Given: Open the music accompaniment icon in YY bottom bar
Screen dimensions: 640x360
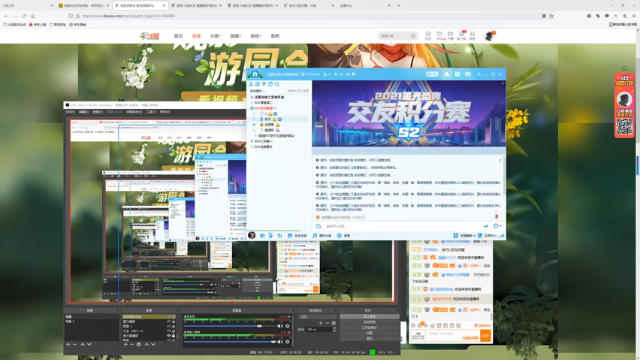Looking at the screenshot, I should [315, 236].
